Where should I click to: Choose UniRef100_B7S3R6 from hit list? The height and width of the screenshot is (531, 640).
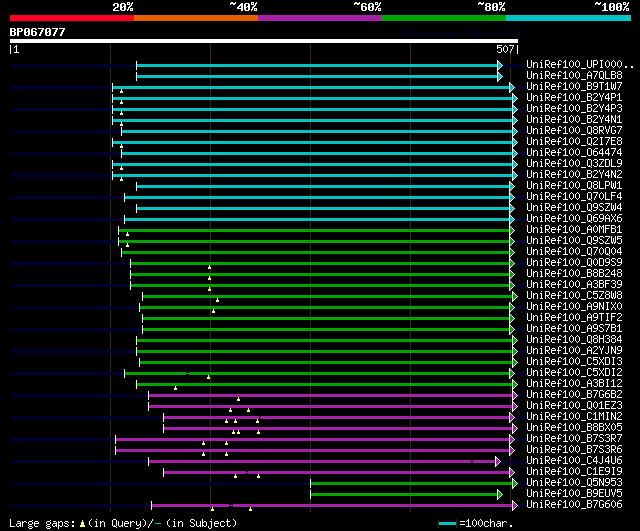(574, 450)
